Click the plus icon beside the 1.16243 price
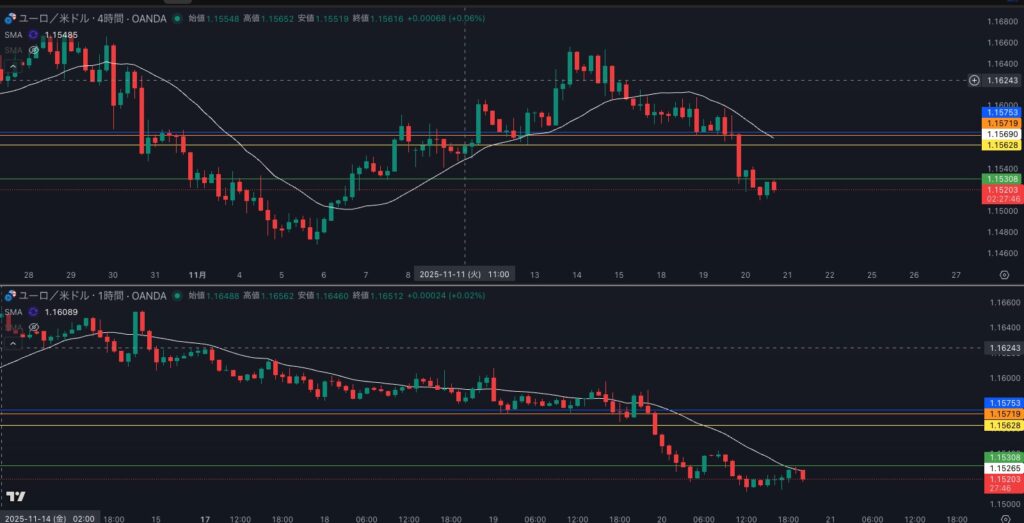 (975, 80)
